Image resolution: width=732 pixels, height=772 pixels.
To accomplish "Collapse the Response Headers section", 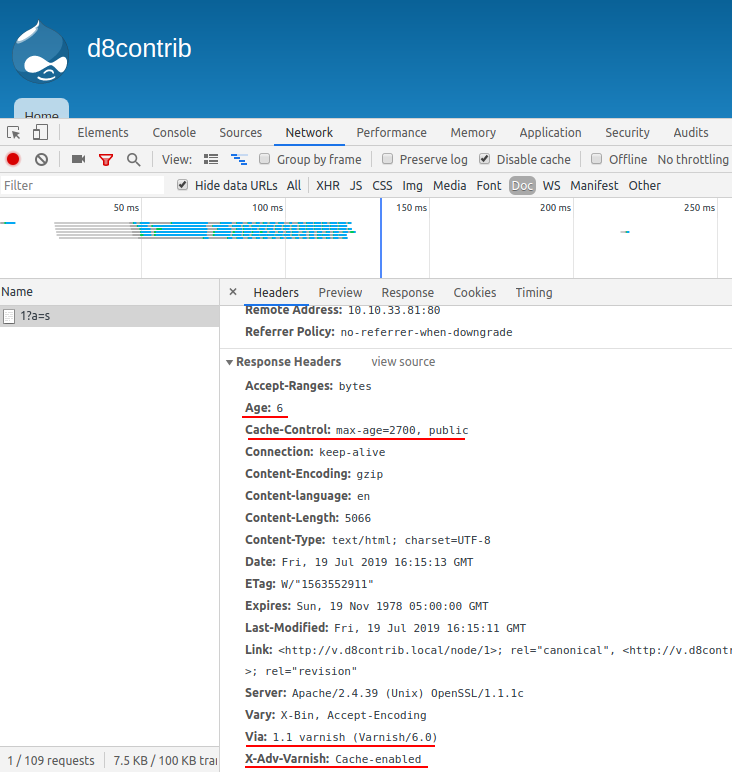I will [x=230, y=362].
